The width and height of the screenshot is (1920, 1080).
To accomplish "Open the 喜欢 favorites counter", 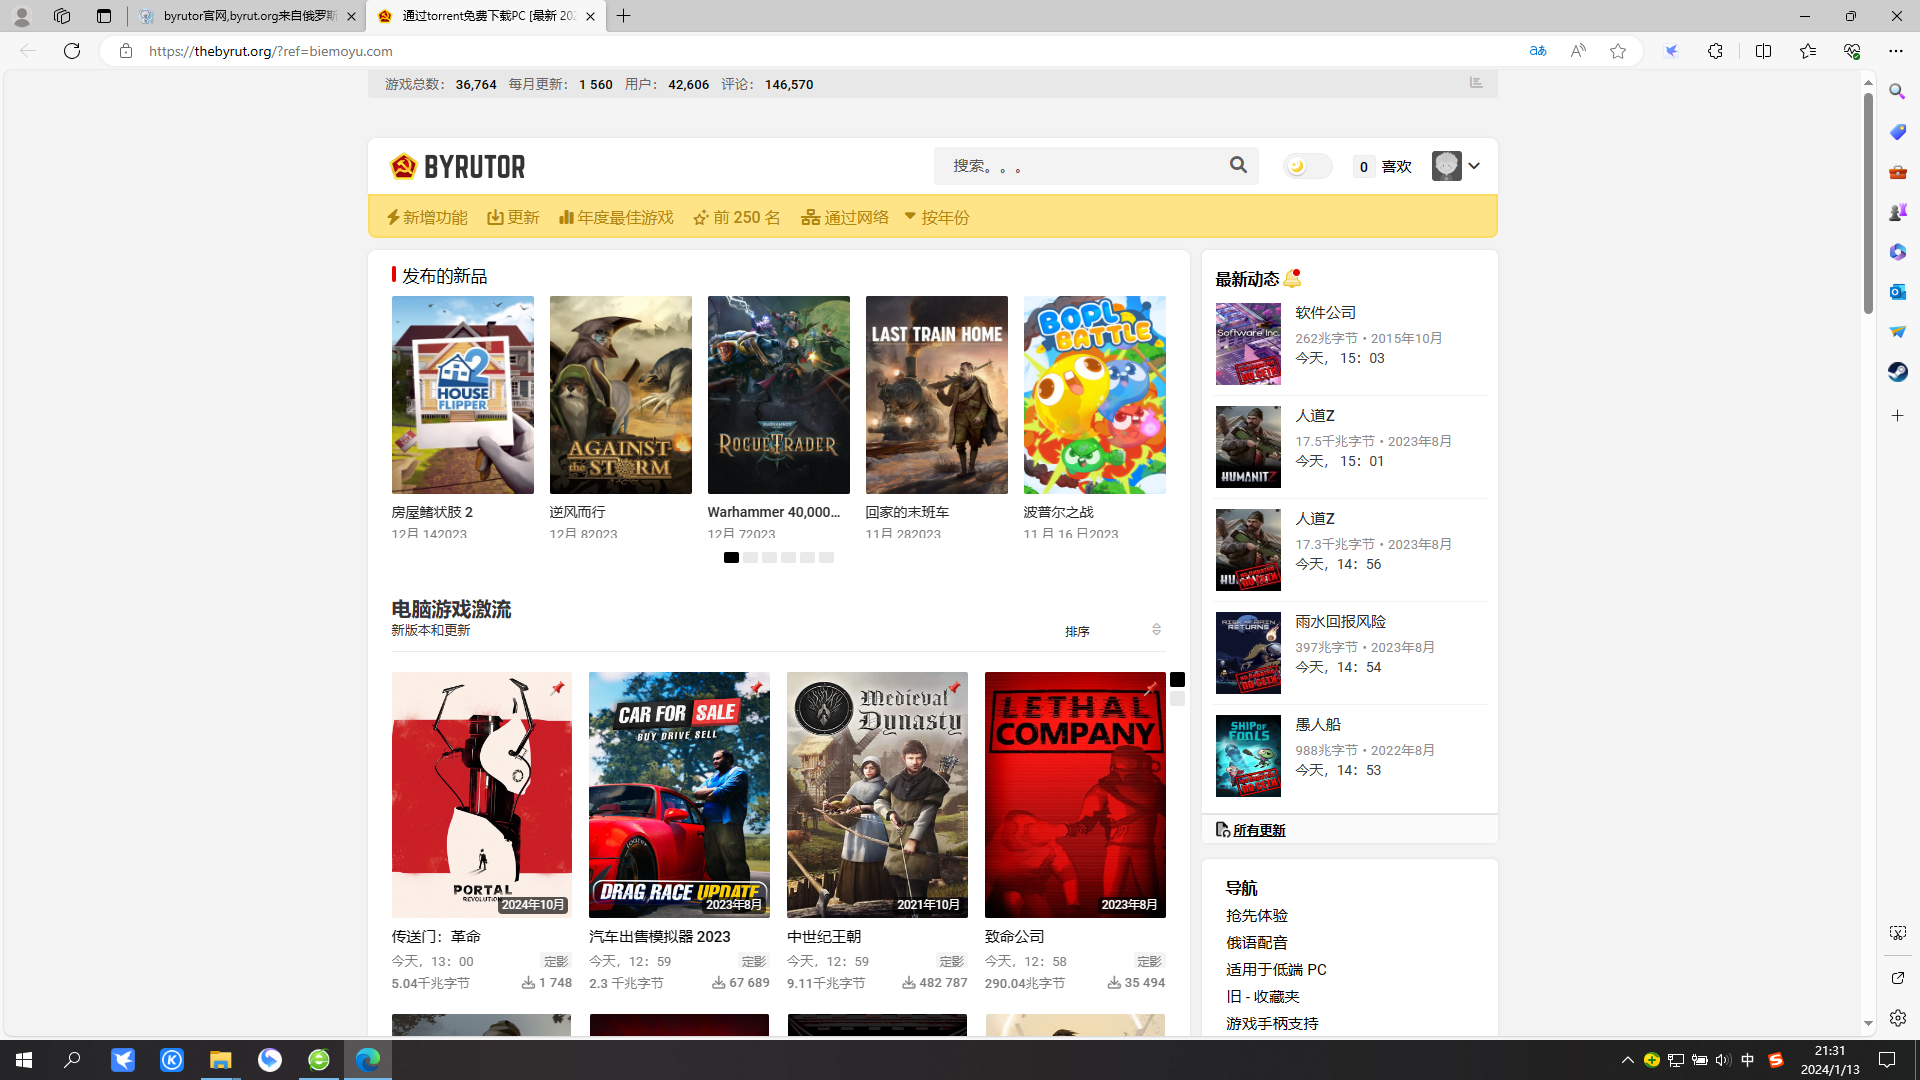I will click(x=1382, y=167).
